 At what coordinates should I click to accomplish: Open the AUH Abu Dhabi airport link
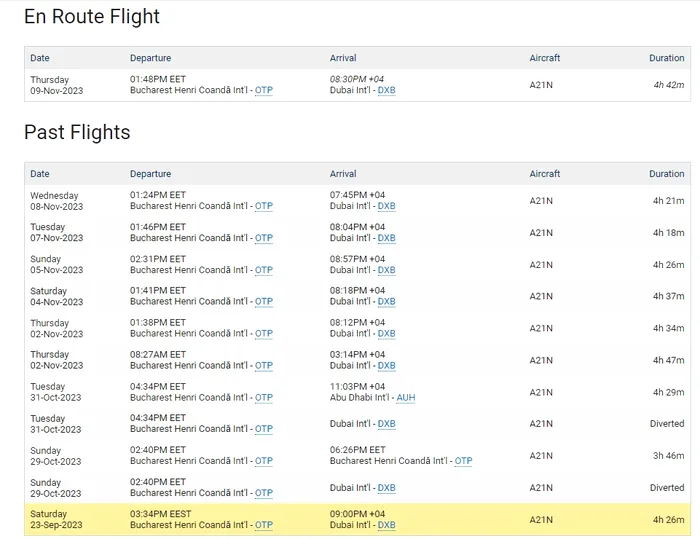coord(405,397)
